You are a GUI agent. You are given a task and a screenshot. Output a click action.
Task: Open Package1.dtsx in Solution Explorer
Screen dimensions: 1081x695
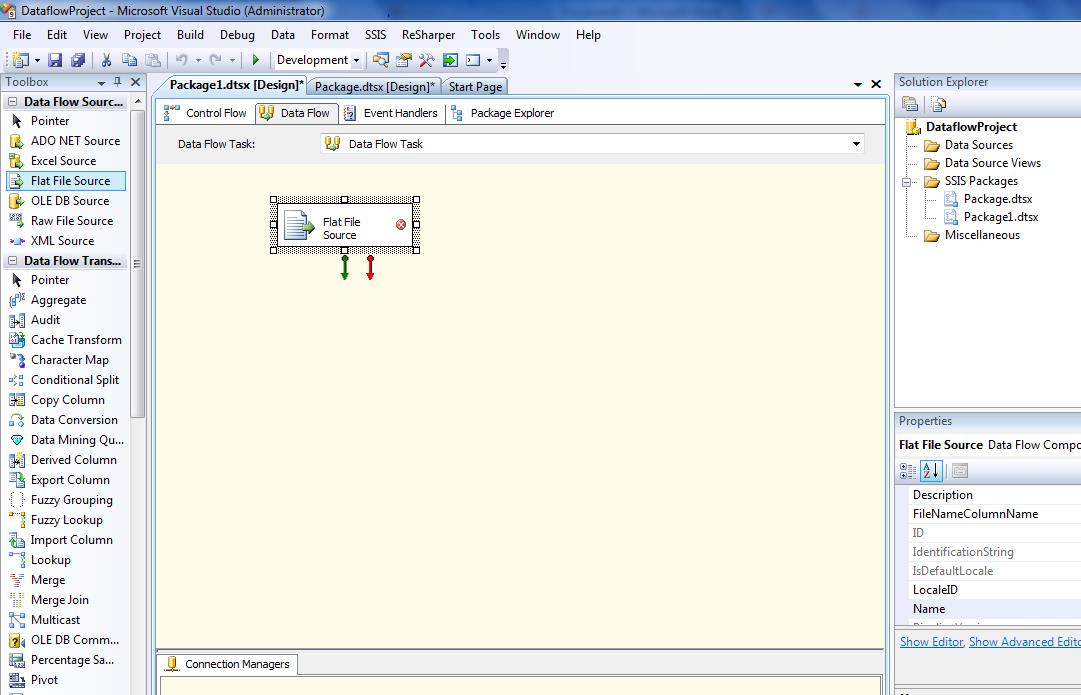coord(1000,217)
